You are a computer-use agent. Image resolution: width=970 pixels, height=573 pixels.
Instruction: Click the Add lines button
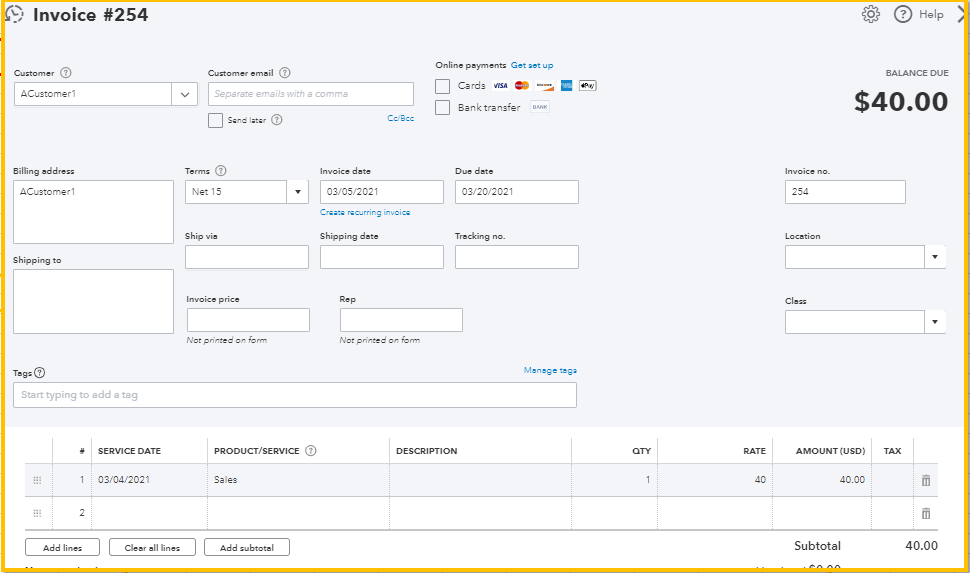[62, 548]
